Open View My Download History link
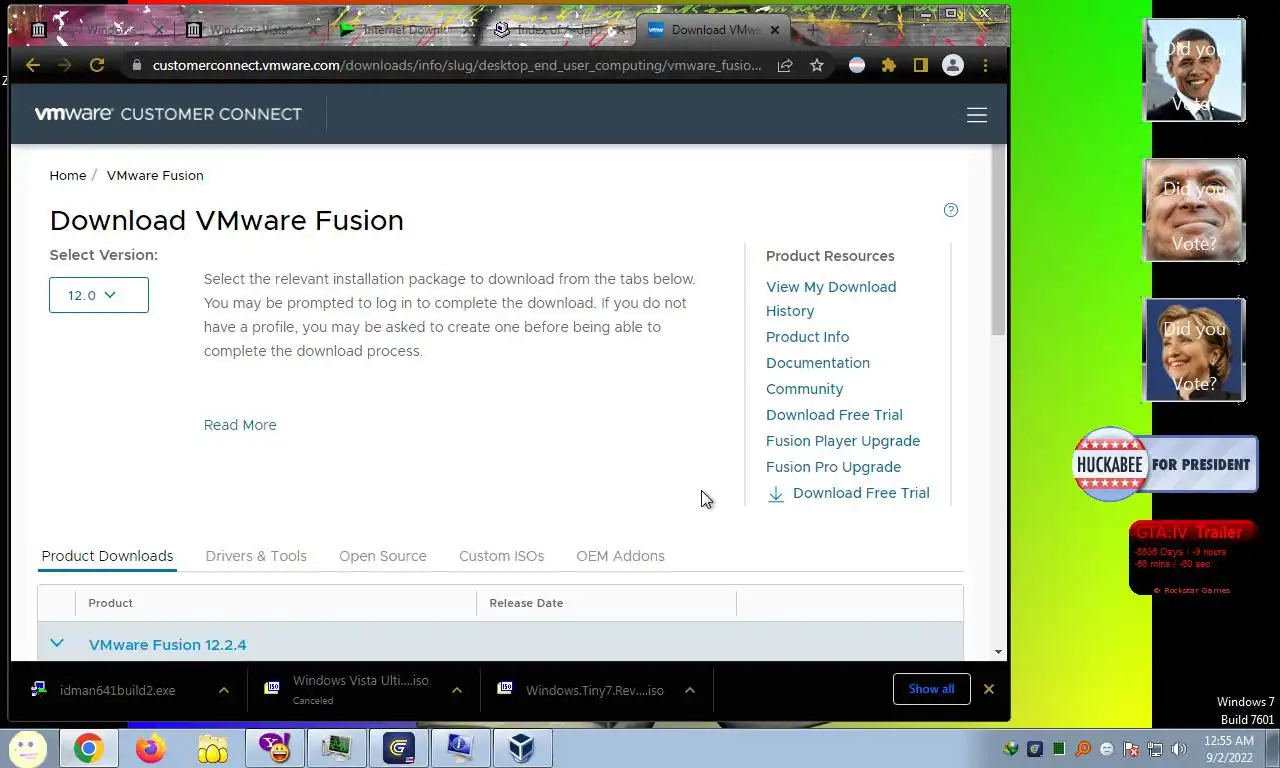 tap(831, 299)
